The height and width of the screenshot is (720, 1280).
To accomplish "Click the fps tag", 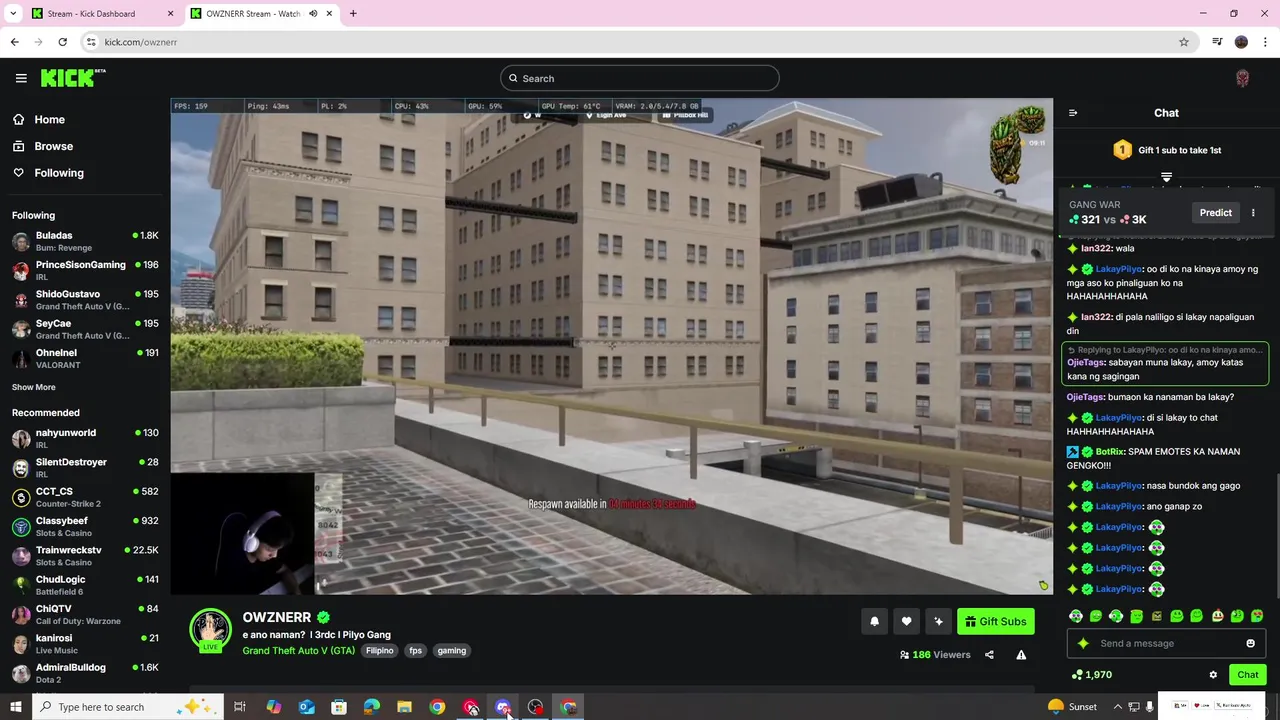I will point(415,650).
